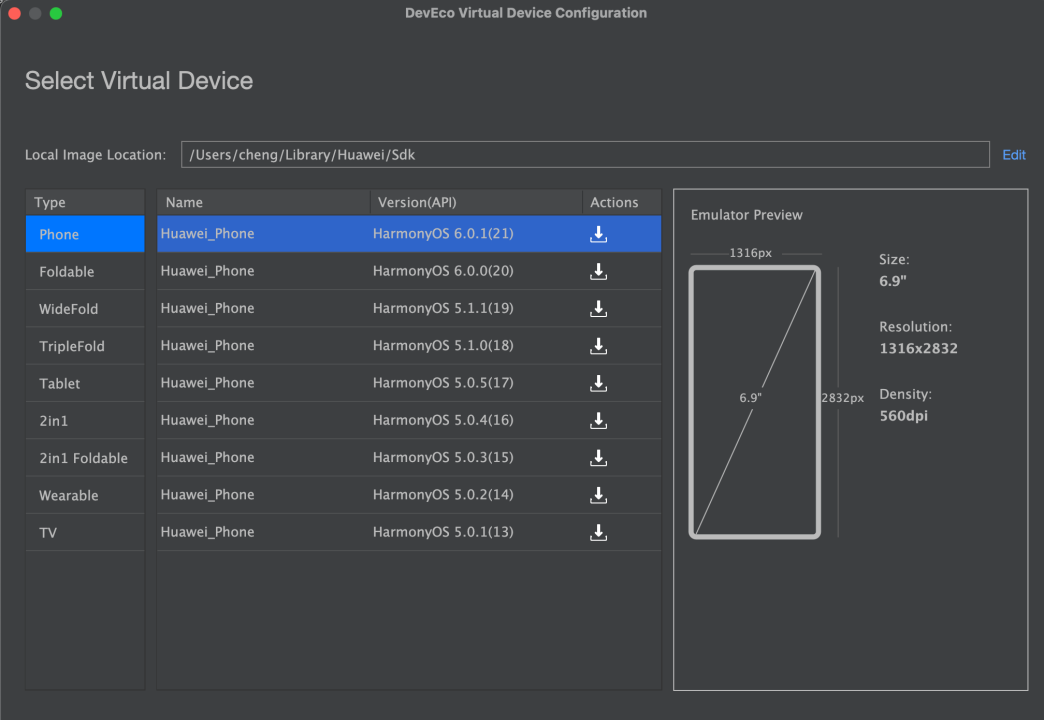Screen dimensions: 1044x720
Task: Click the Version(API) column header
Action: click(x=476, y=202)
